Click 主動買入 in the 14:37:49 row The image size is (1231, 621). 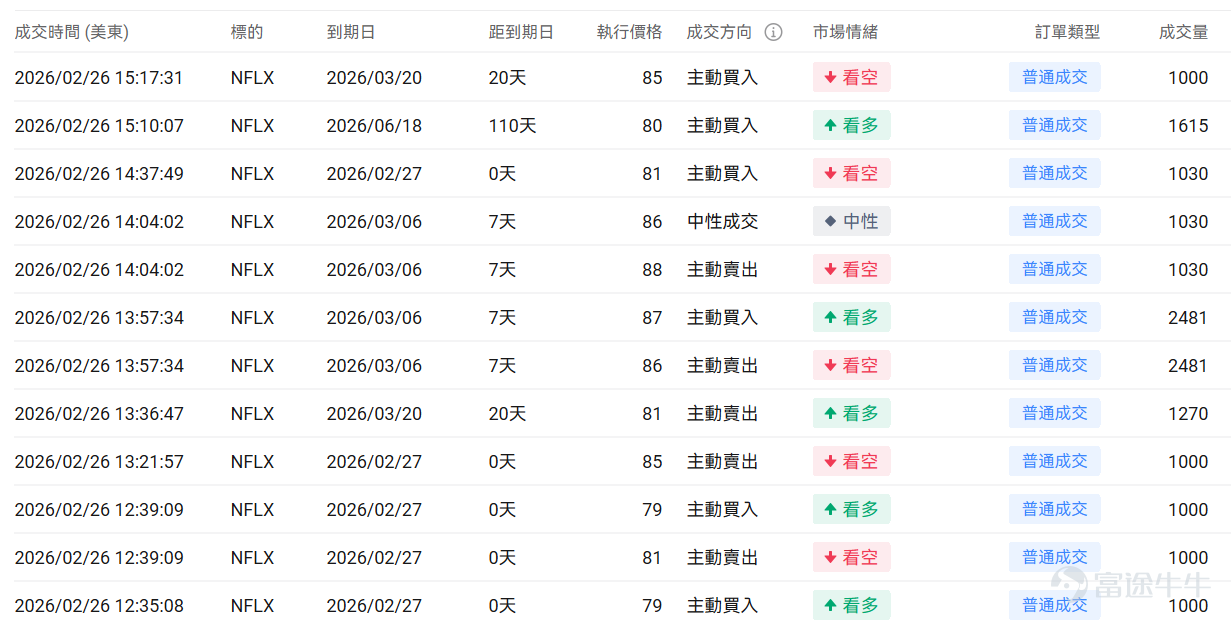point(722,174)
